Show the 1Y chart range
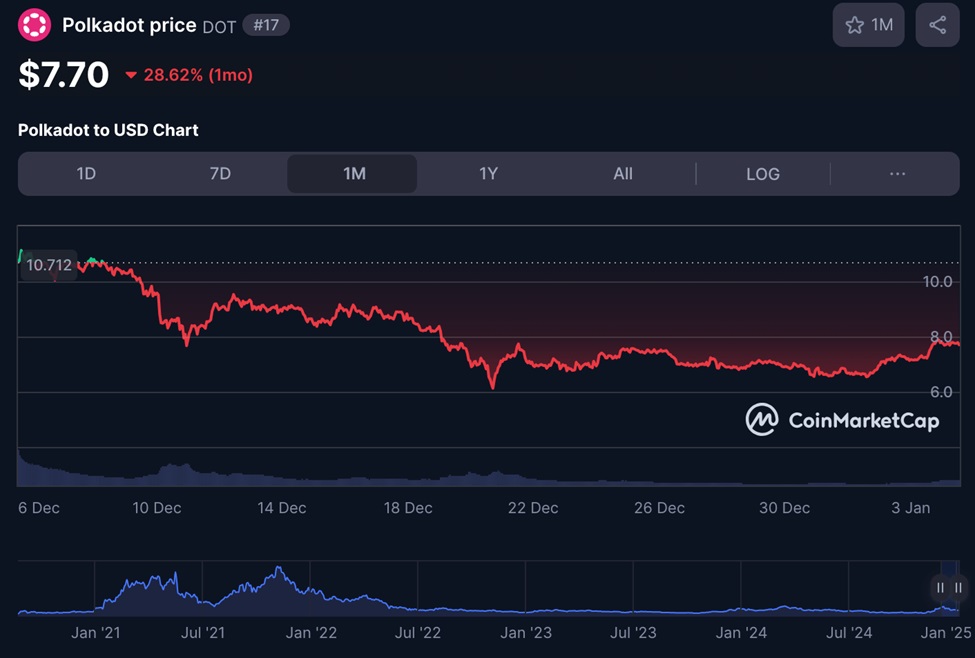The image size is (975, 658). tap(488, 174)
